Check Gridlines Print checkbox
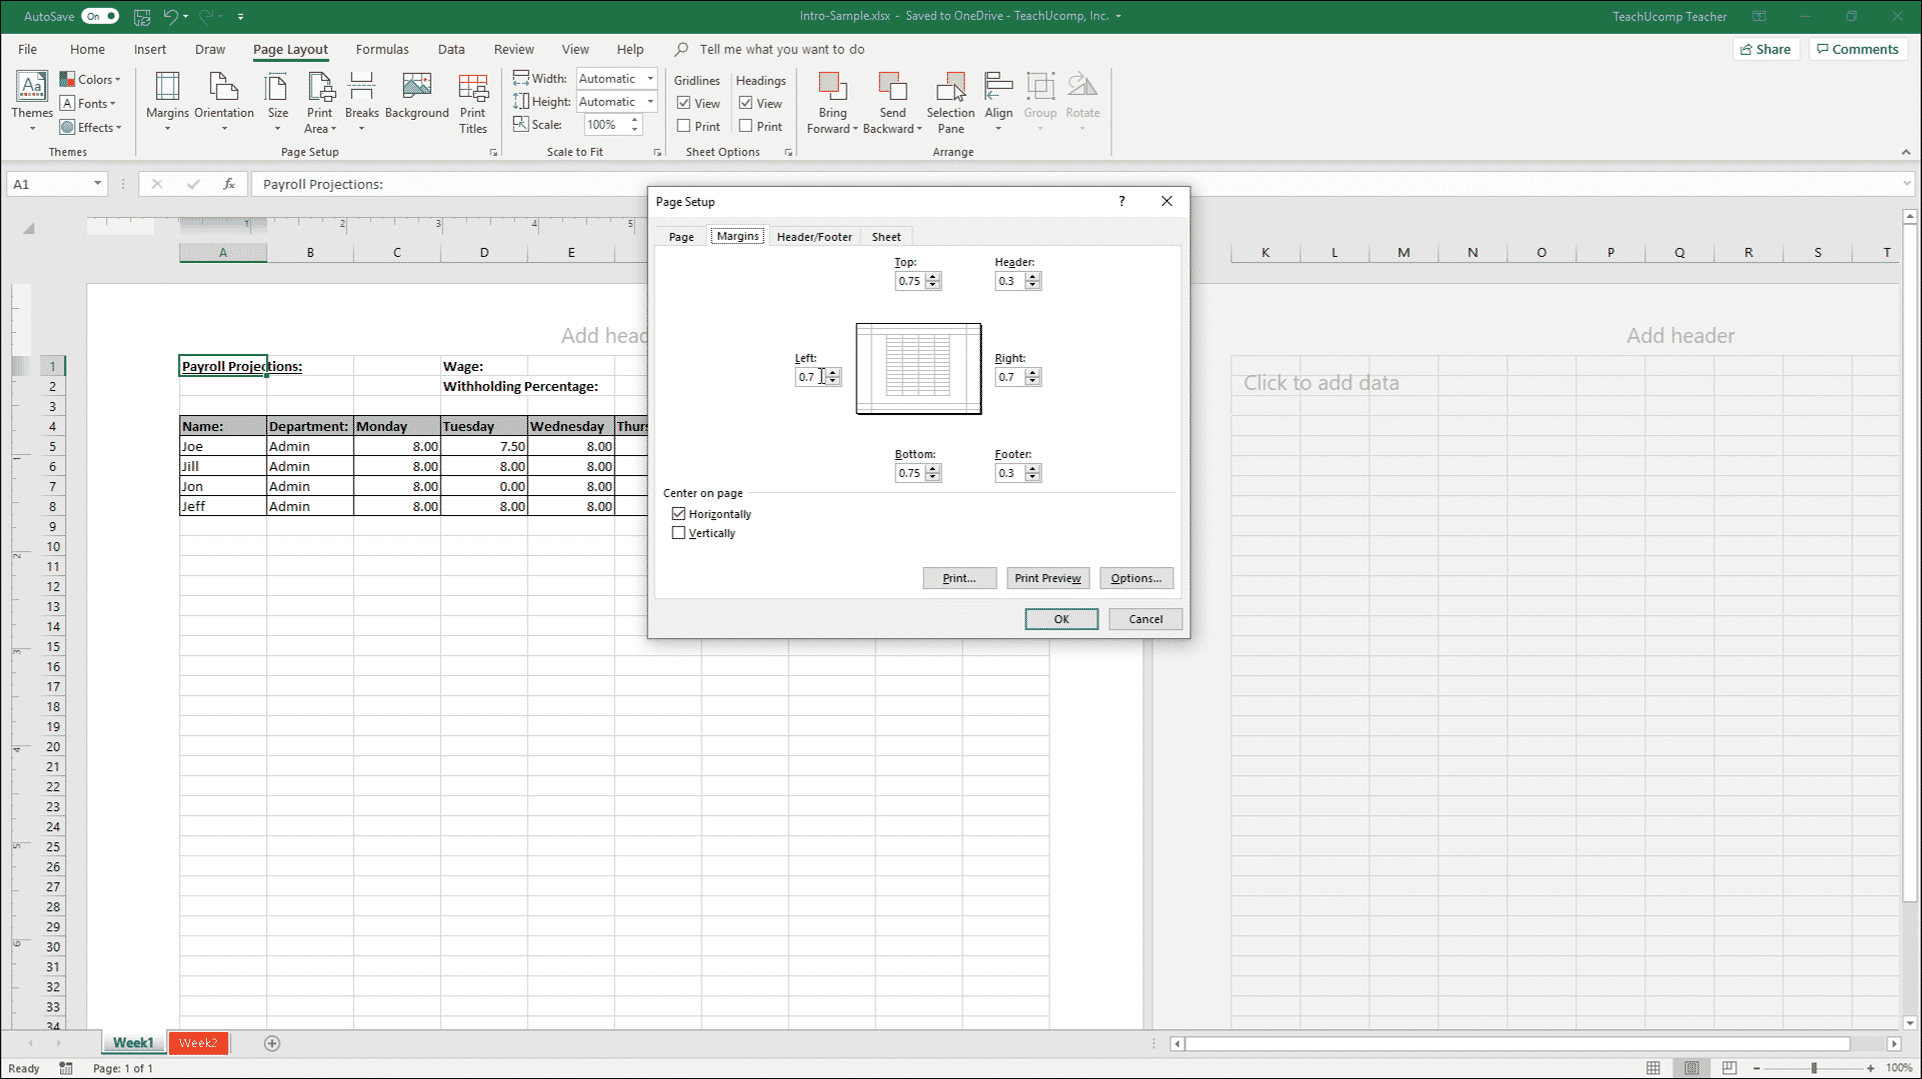This screenshot has width=1922, height=1079. coord(684,126)
